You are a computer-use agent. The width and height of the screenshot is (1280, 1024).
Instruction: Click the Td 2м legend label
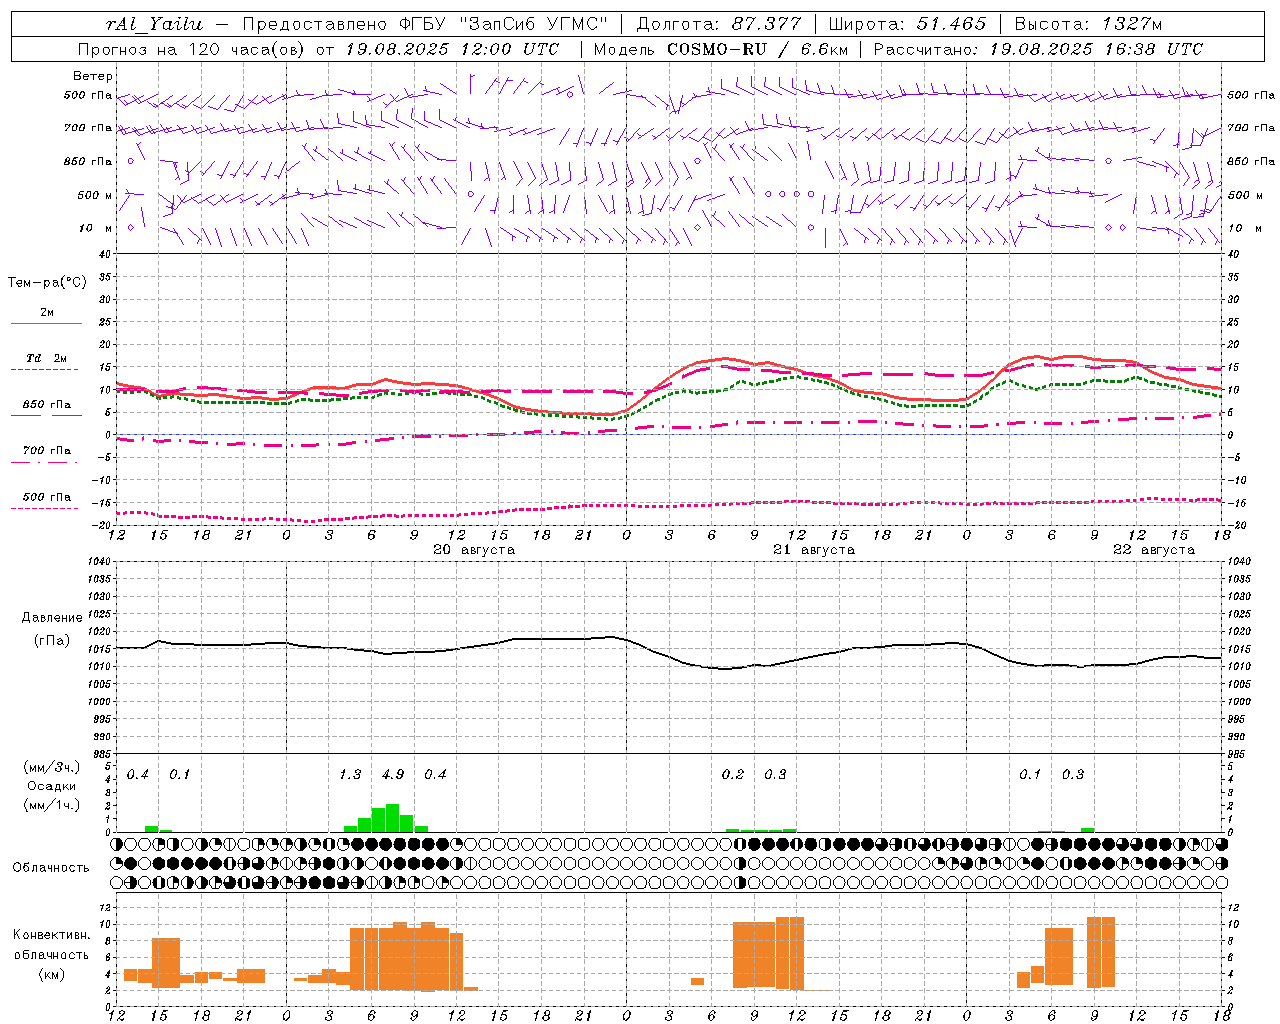(x=47, y=358)
